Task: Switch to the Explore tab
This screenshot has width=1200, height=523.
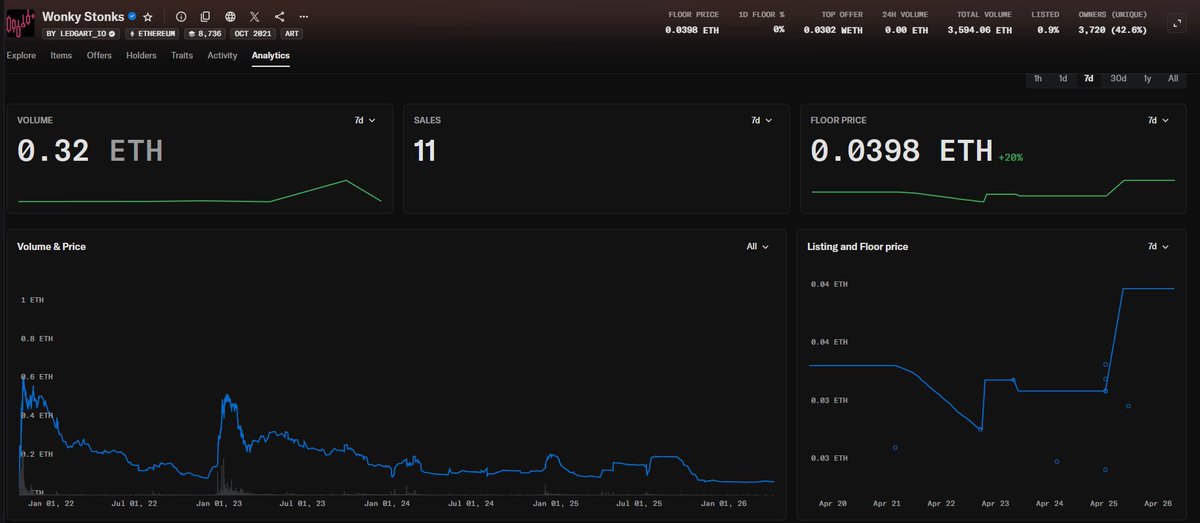Action: [21, 56]
